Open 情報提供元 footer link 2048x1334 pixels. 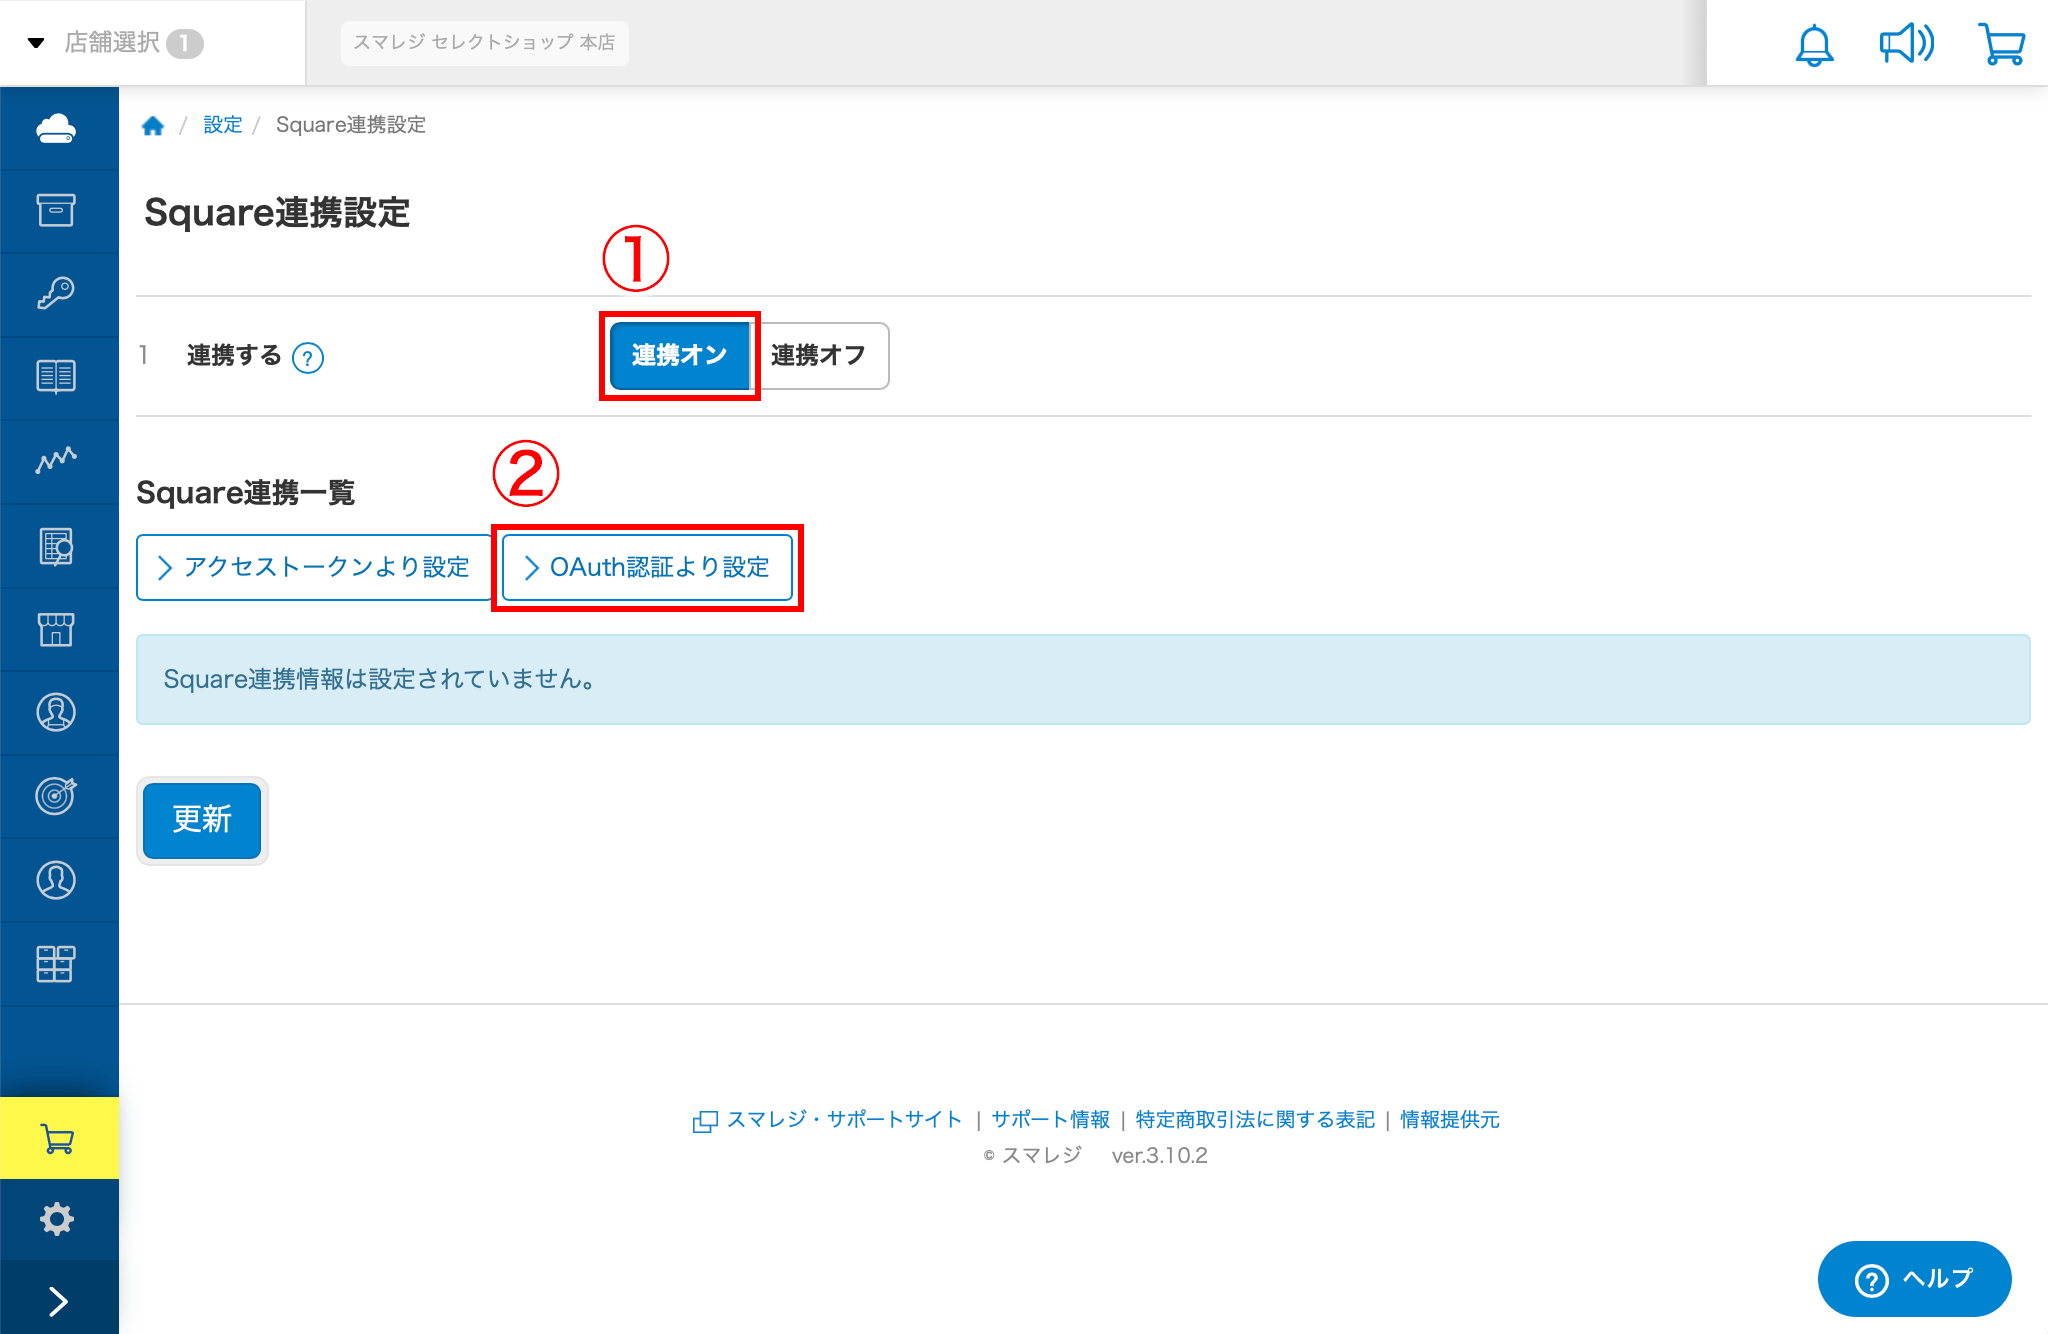[1450, 1120]
